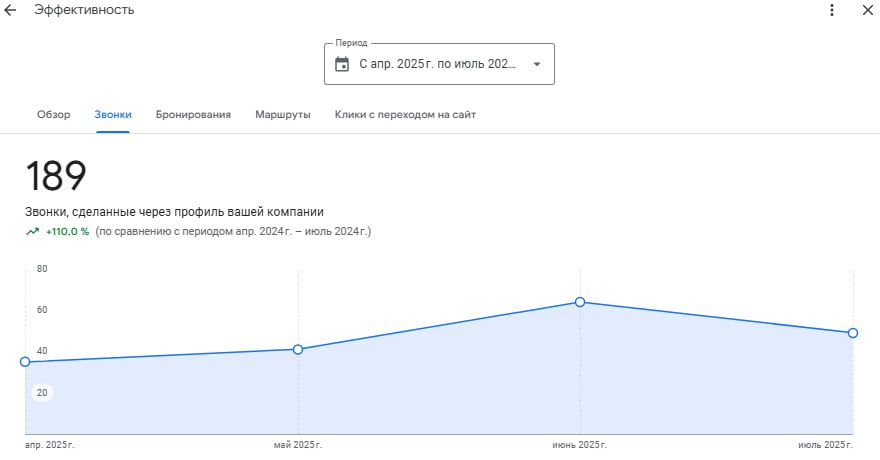Switch to the Обзор tab
Screen dimensions: 880x460
click(x=54, y=115)
